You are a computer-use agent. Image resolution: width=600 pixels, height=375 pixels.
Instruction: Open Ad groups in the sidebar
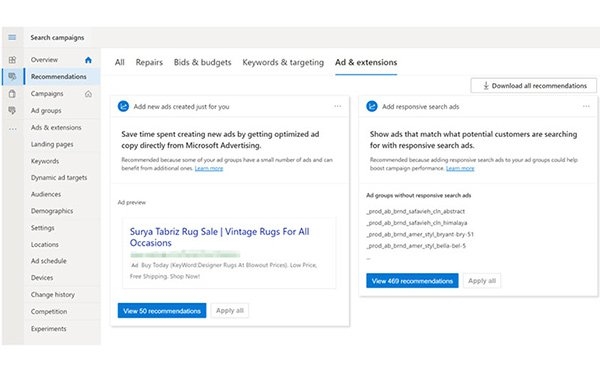tap(46, 111)
